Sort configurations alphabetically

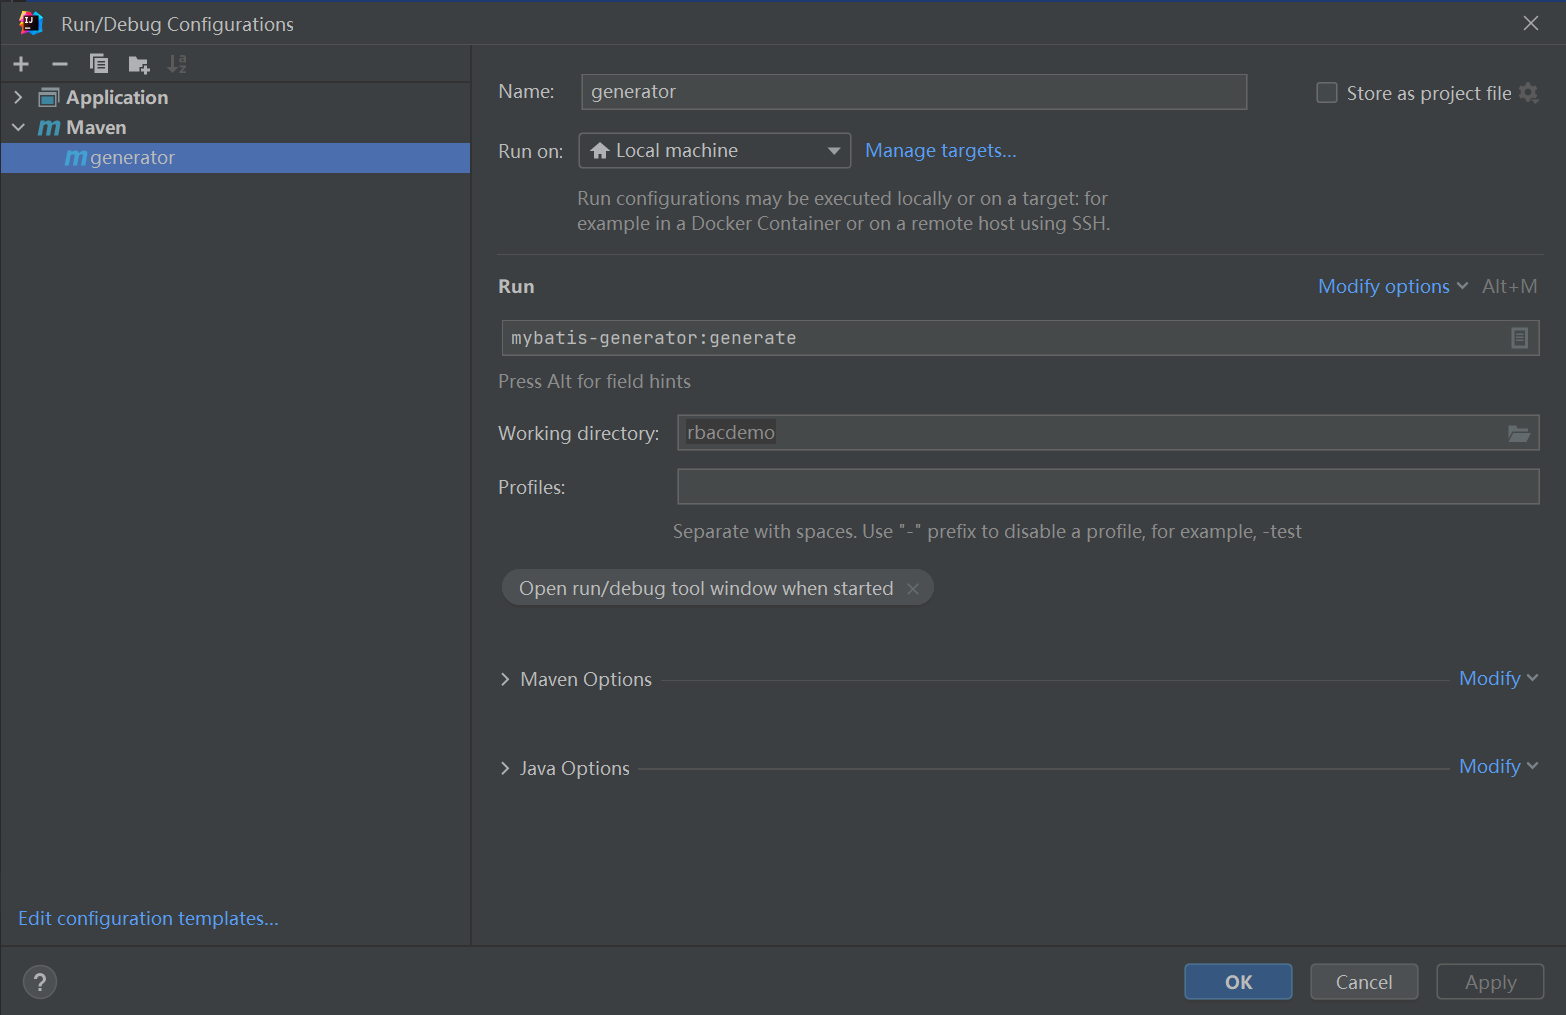[x=177, y=64]
